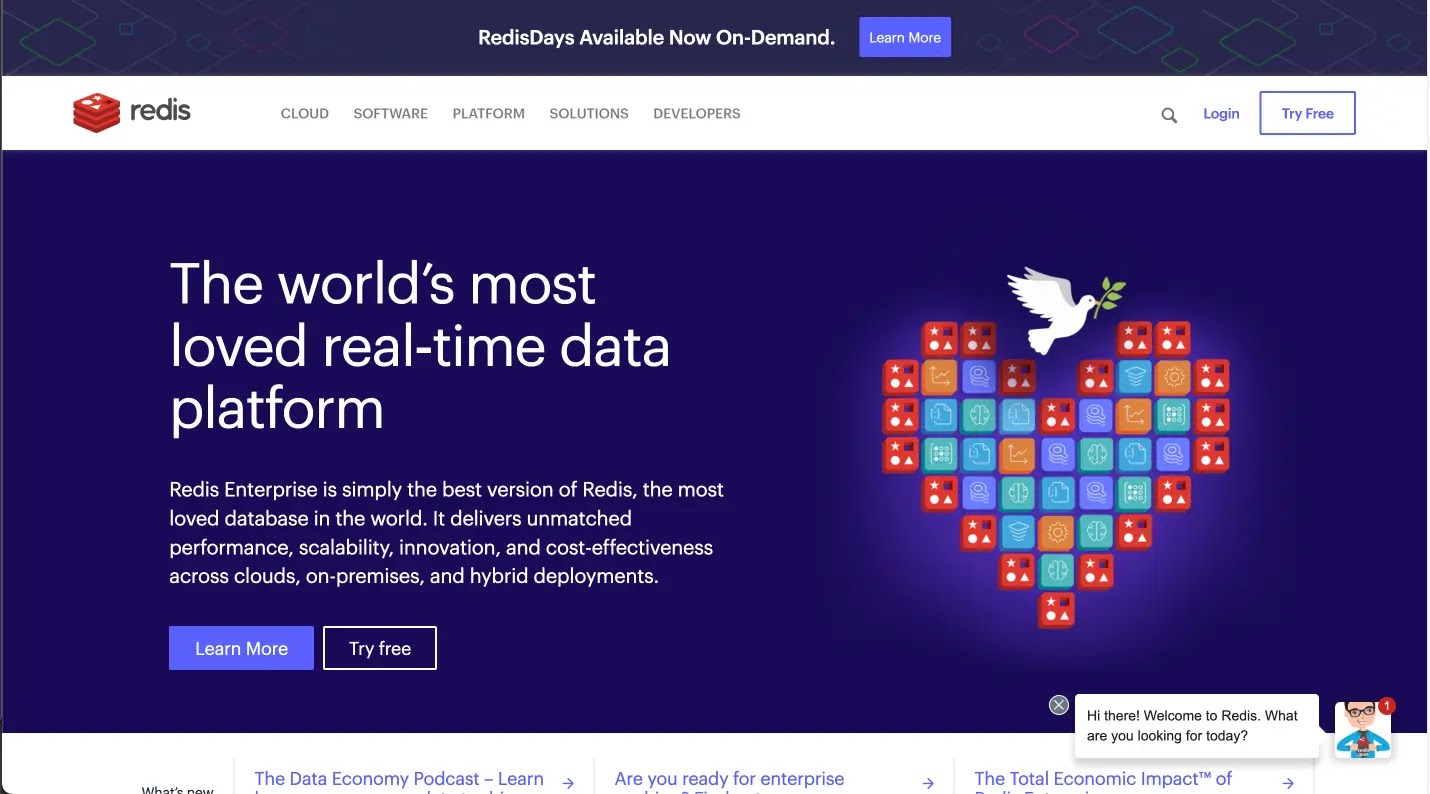Open the Developers navigation menu
The image size is (1430, 794).
pos(697,114)
